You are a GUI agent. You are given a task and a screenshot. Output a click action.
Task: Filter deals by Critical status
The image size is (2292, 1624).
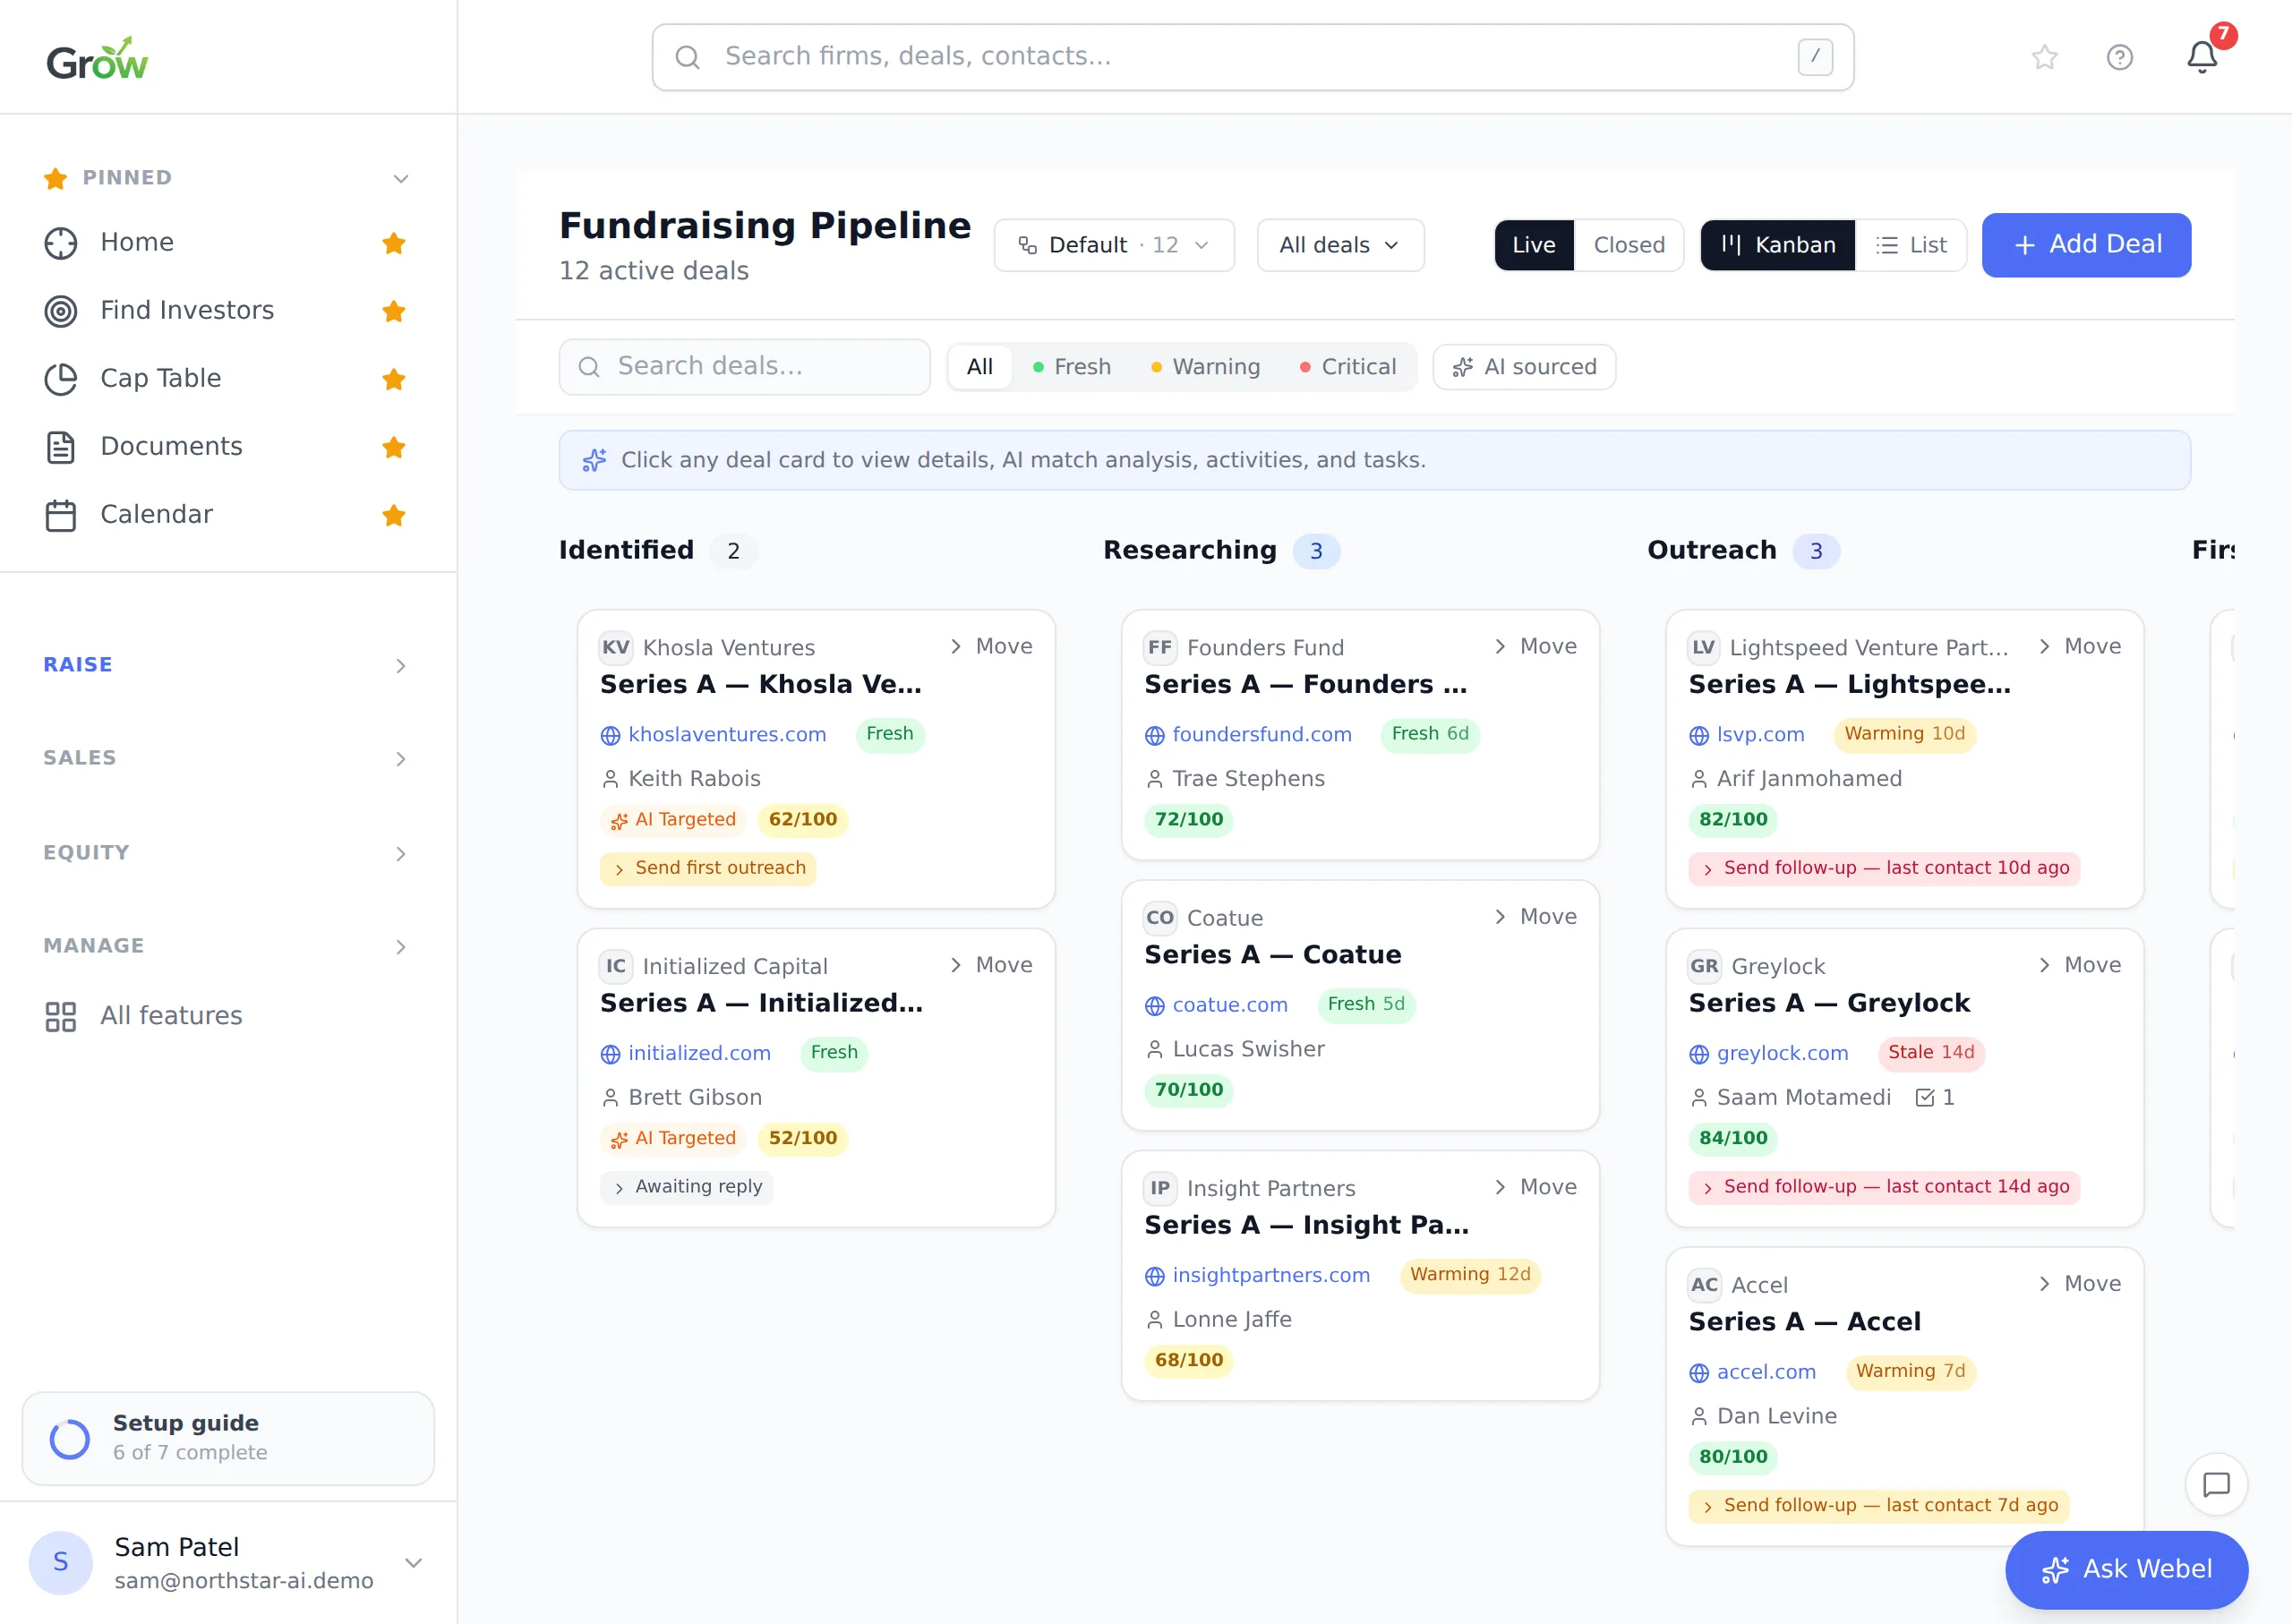1347,367
